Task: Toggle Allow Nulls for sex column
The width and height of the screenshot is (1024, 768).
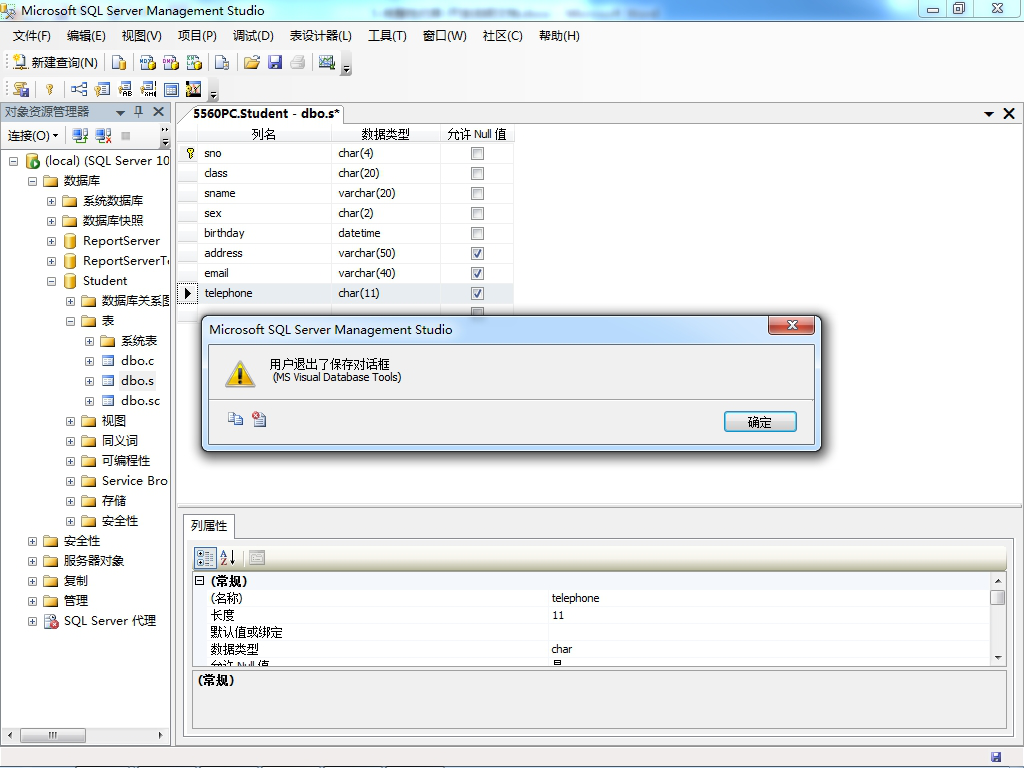Action: click(x=477, y=214)
